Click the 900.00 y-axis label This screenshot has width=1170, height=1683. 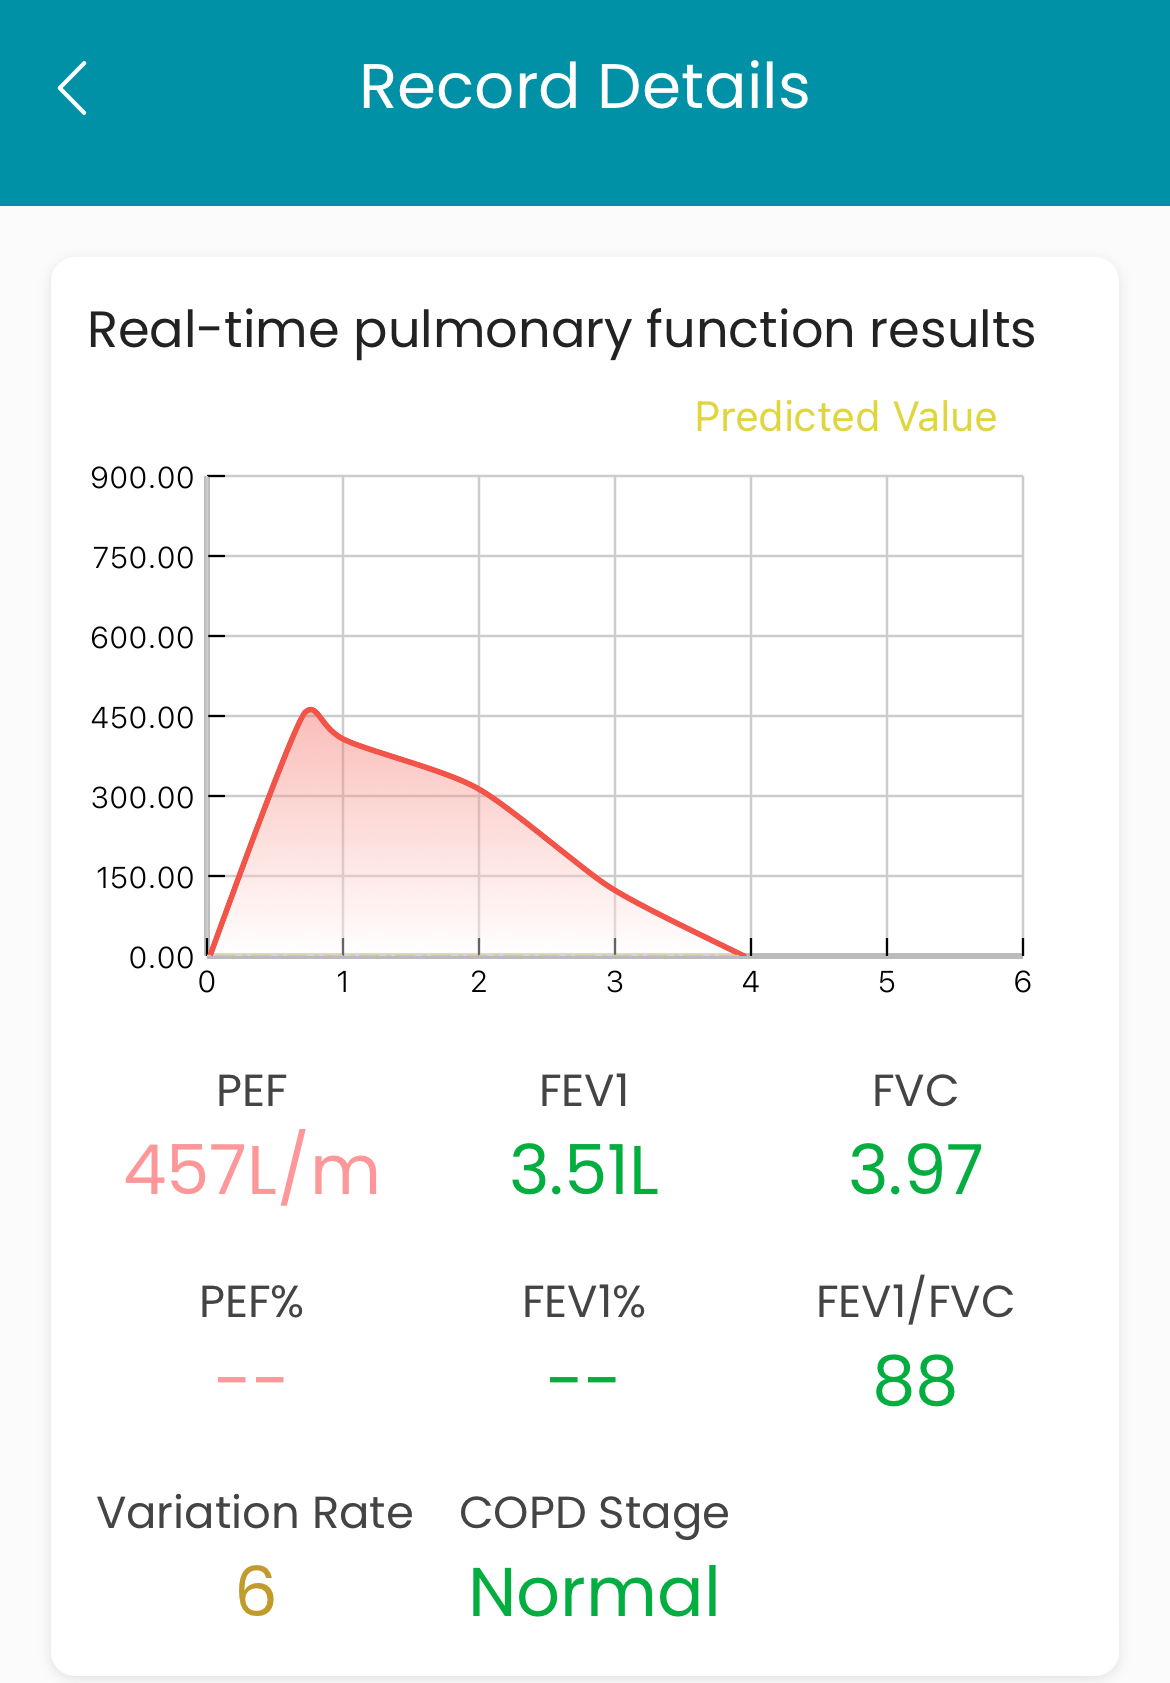tap(142, 478)
